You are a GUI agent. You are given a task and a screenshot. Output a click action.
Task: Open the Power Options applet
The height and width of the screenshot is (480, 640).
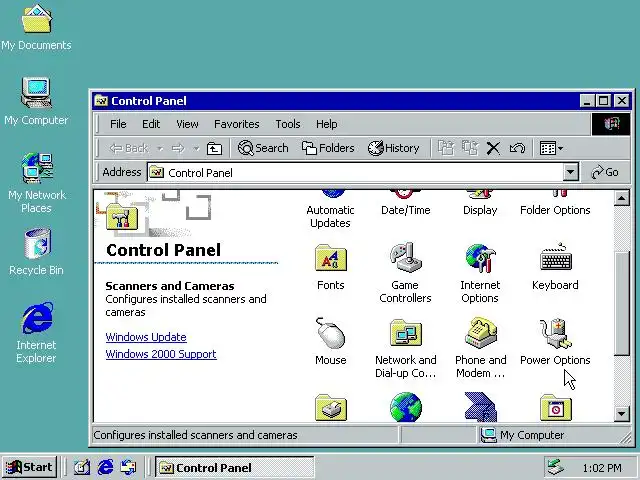click(x=556, y=333)
